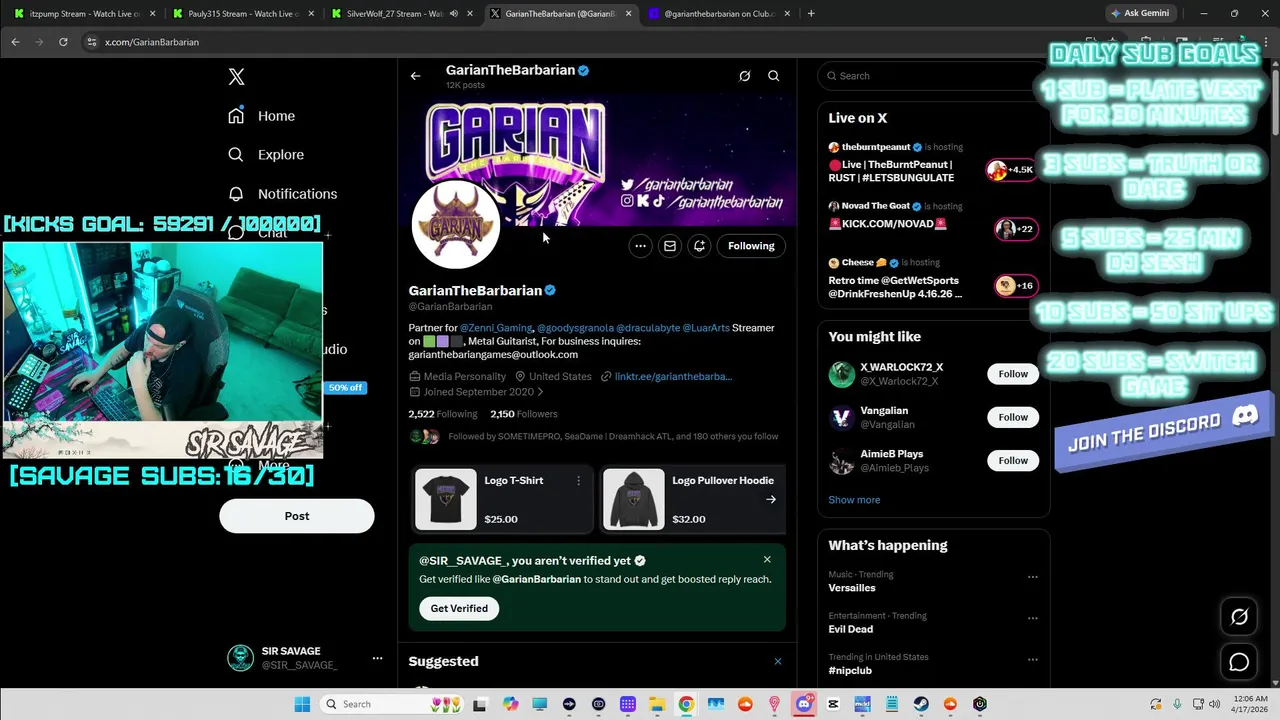Open Logo T-Shirt product card
Screen dimensions: 1280x720
point(503,499)
